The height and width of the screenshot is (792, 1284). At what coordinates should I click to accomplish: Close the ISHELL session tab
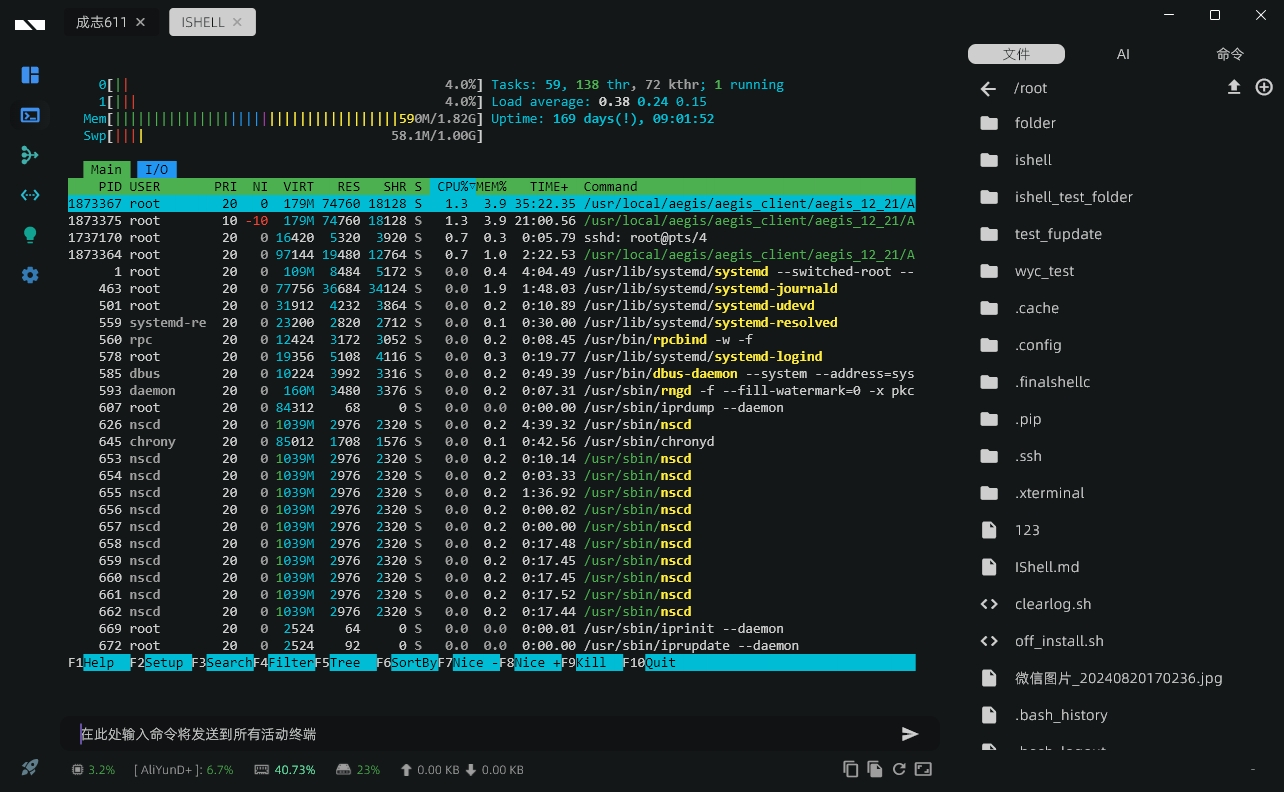click(x=237, y=22)
